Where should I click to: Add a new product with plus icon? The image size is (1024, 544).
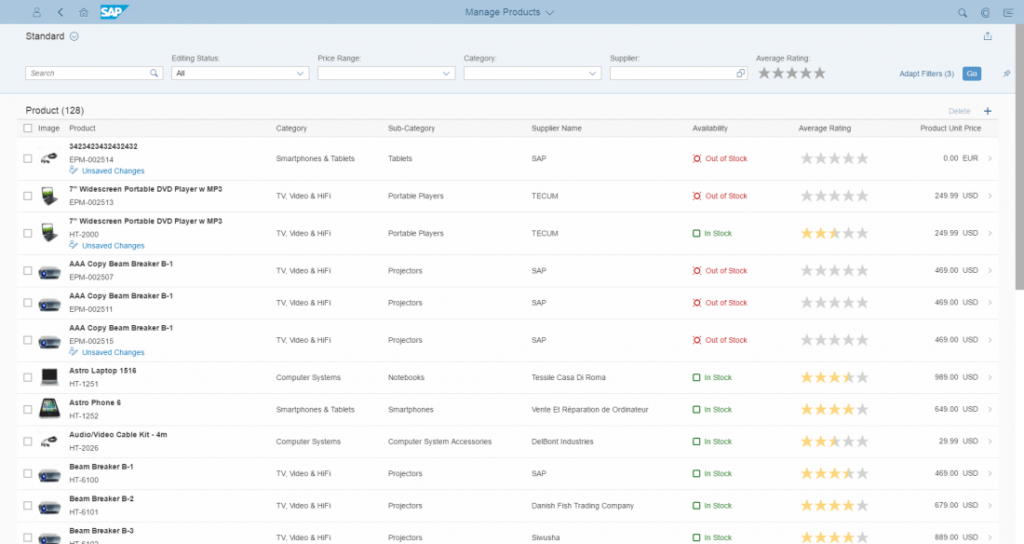[x=987, y=111]
